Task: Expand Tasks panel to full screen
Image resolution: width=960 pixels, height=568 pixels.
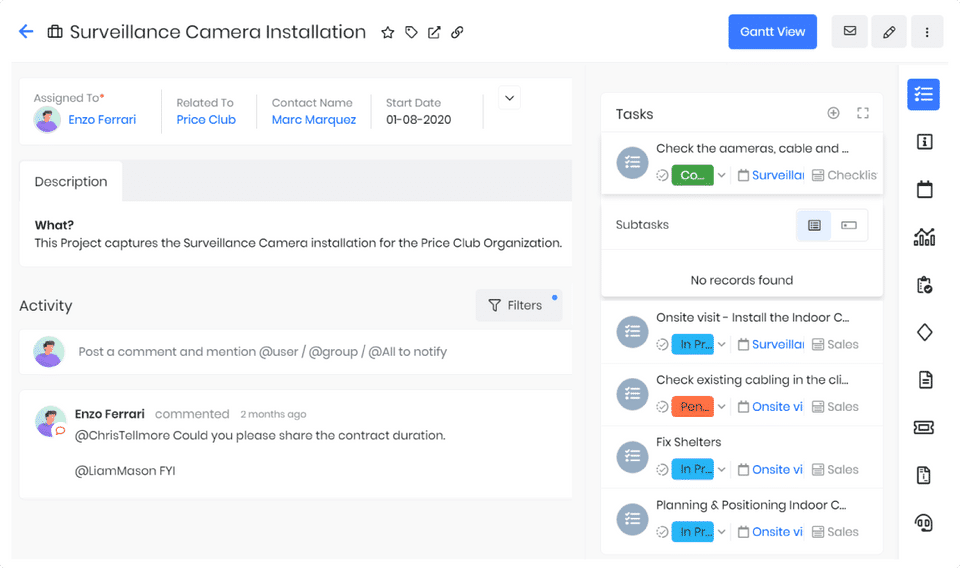Action: [x=863, y=114]
